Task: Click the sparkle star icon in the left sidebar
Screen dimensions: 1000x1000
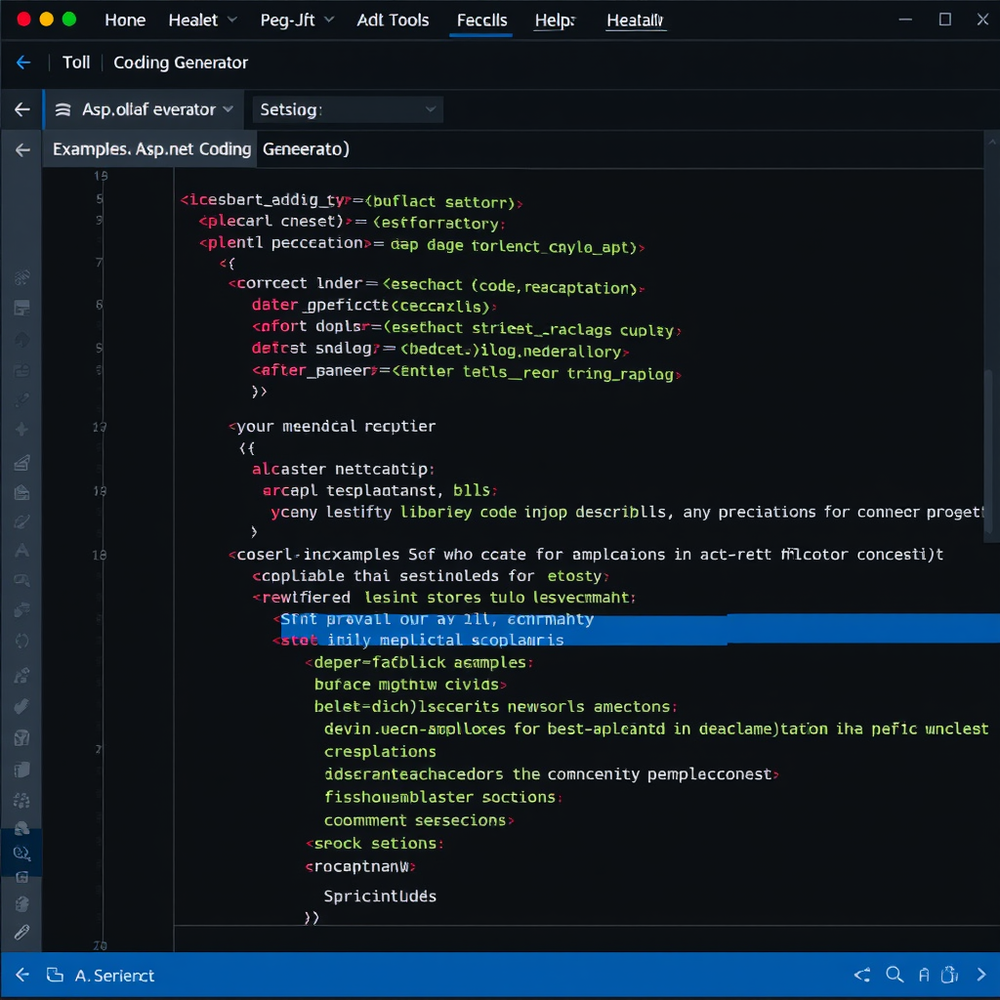Action: [21, 430]
